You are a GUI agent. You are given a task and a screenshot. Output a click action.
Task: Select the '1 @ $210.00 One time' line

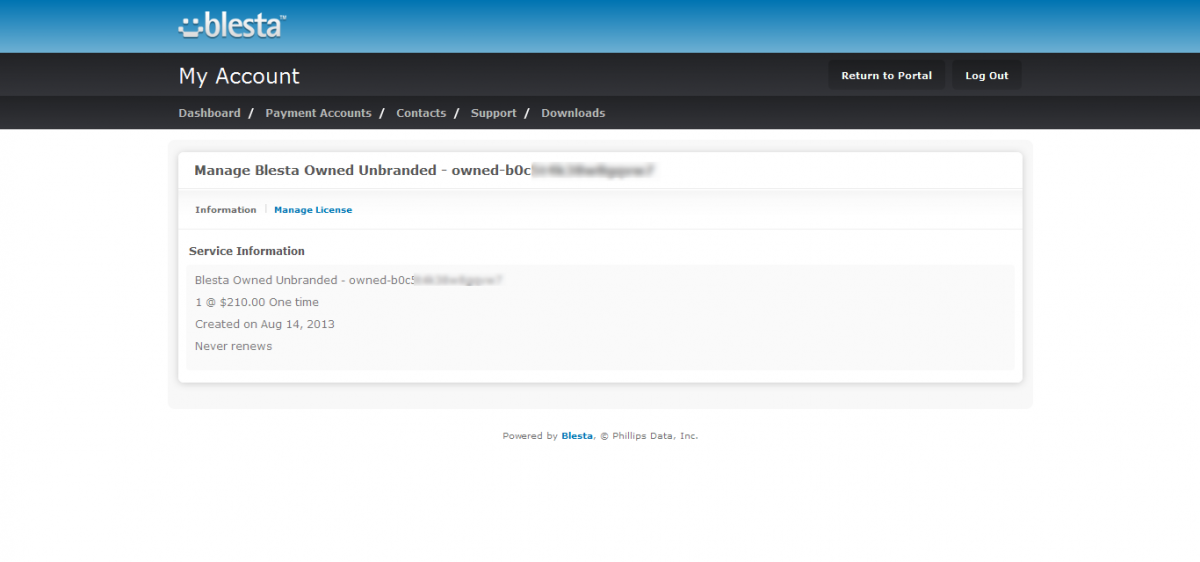pos(257,302)
